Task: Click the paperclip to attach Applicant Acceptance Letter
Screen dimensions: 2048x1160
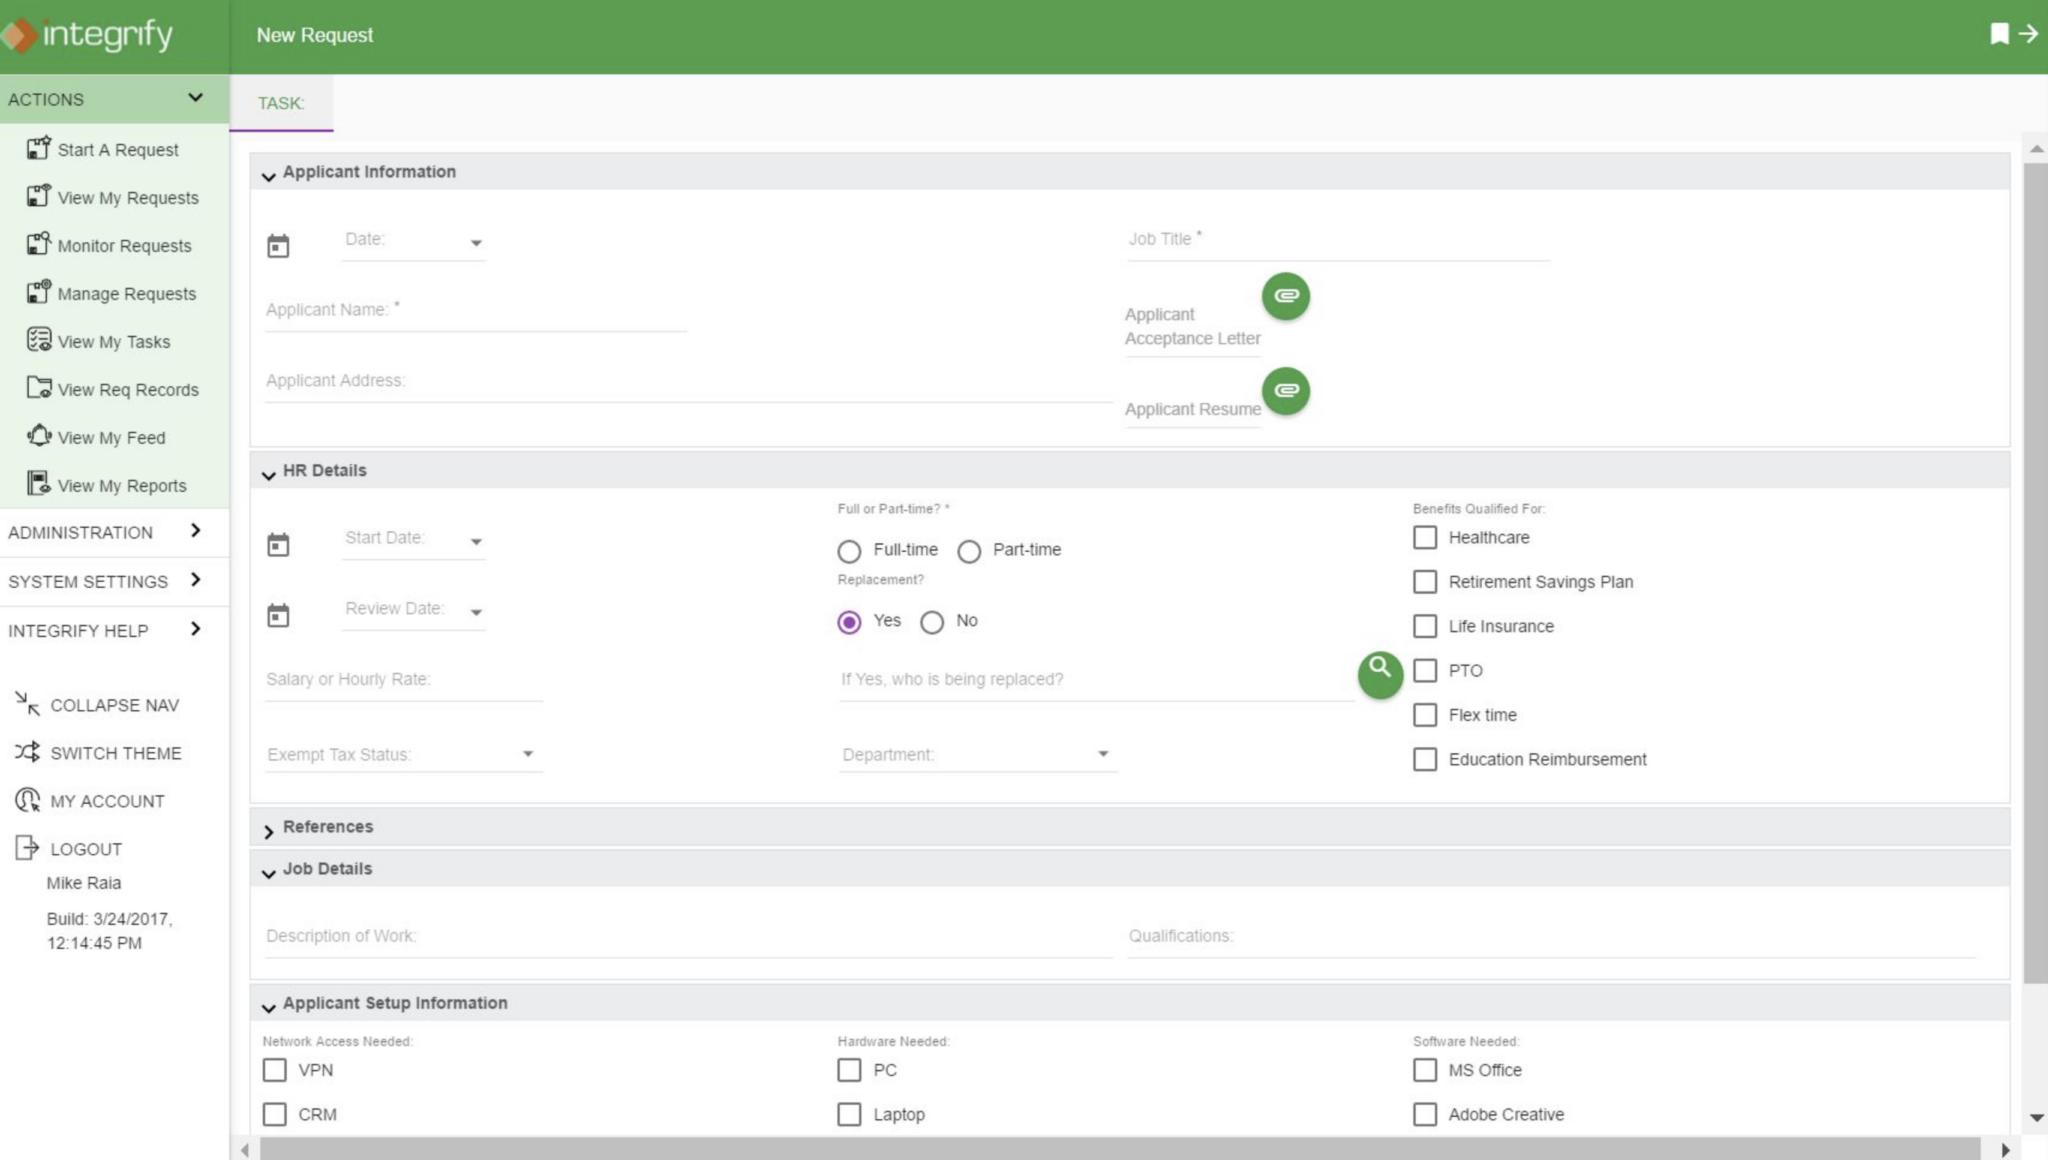Action: 1286,296
